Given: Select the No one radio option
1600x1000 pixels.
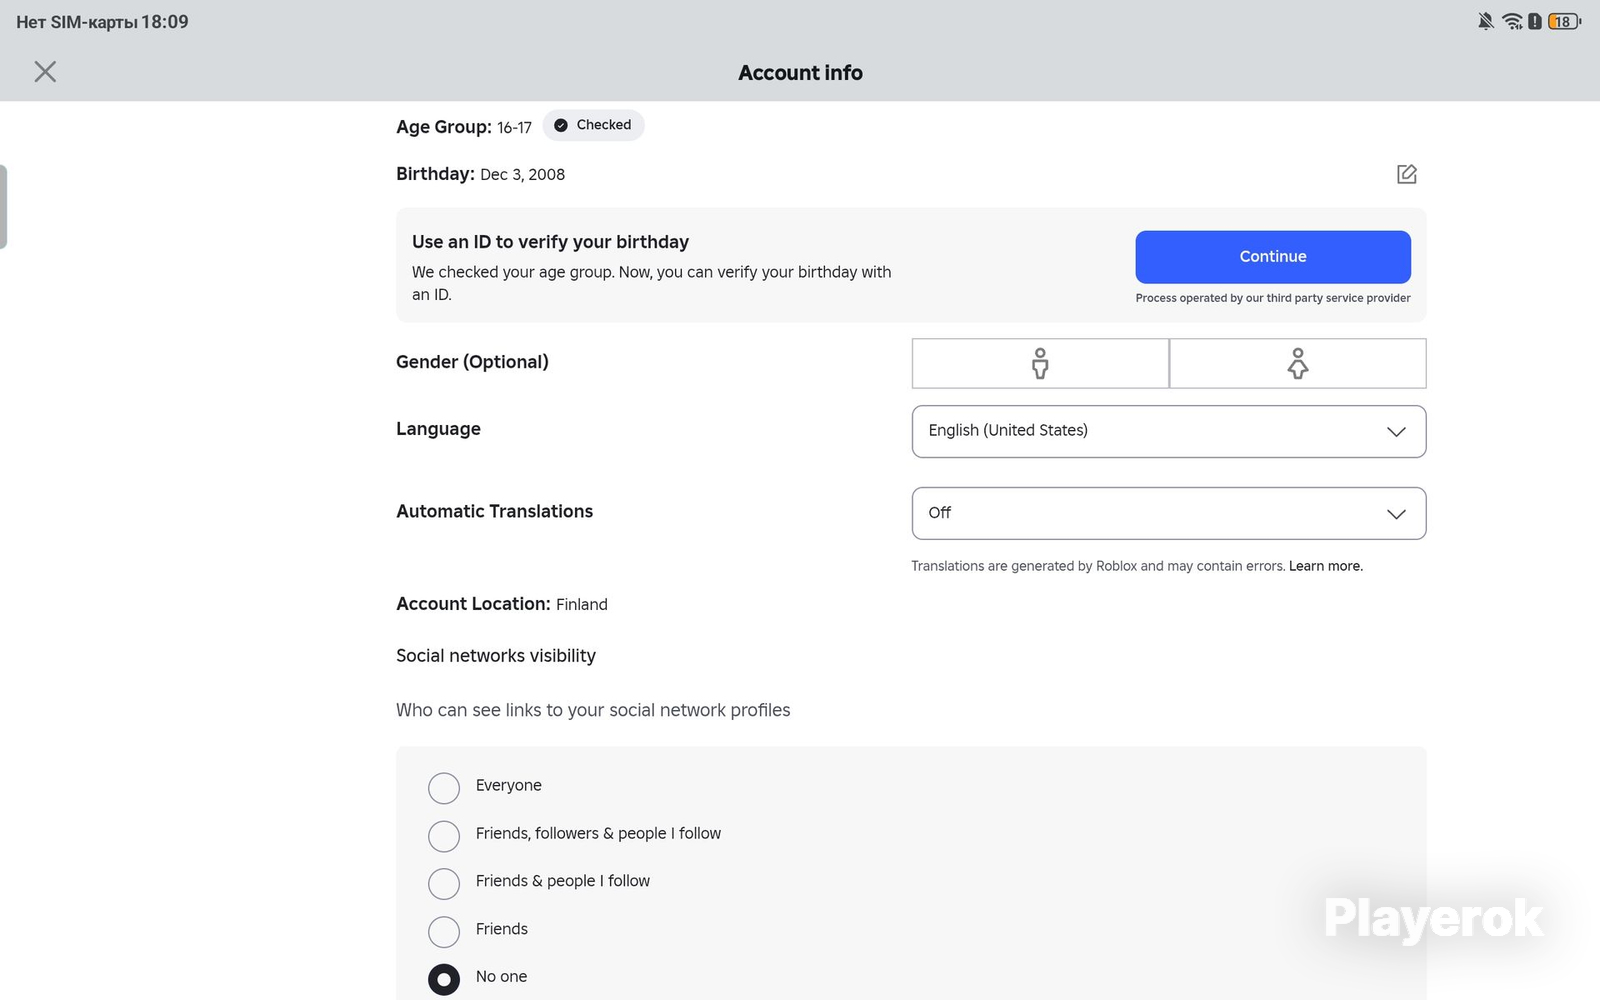Looking at the screenshot, I should pyautogui.click(x=444, y=979).
